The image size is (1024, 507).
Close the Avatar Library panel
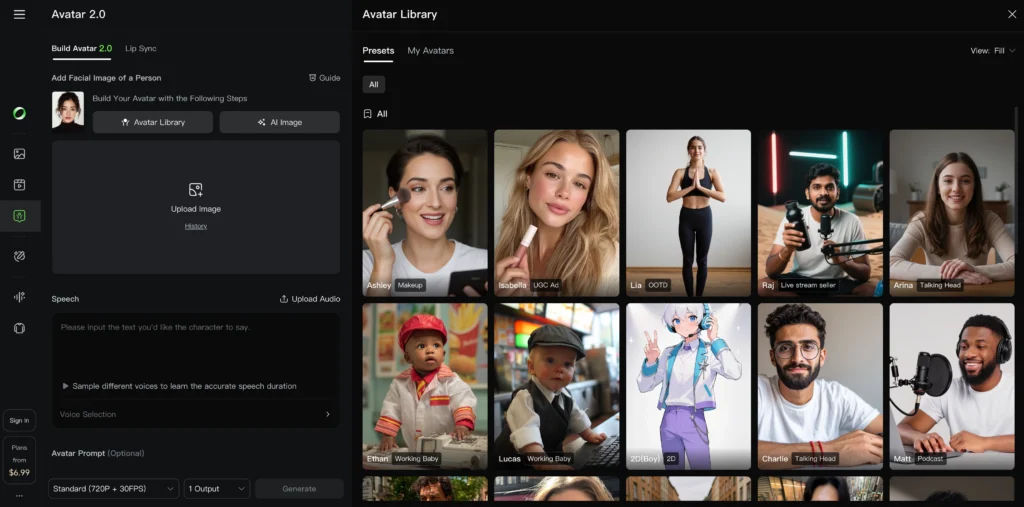1011,15
